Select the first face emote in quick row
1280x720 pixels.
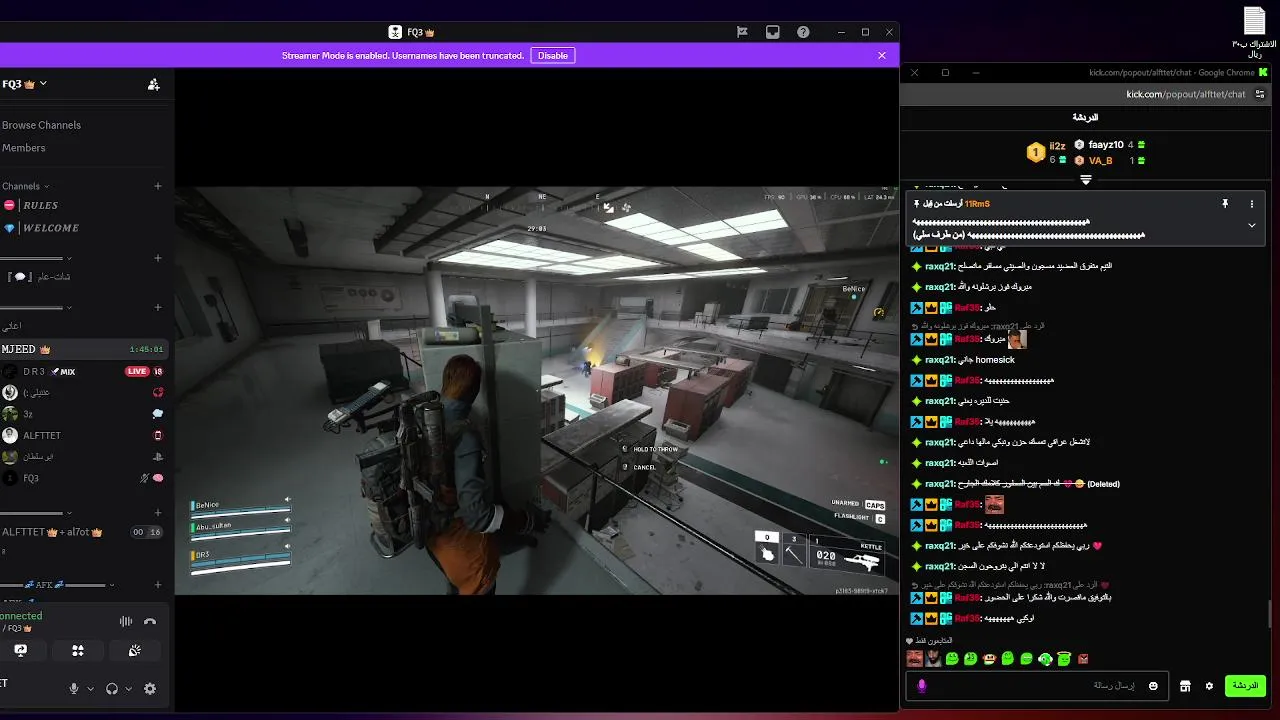914,659
